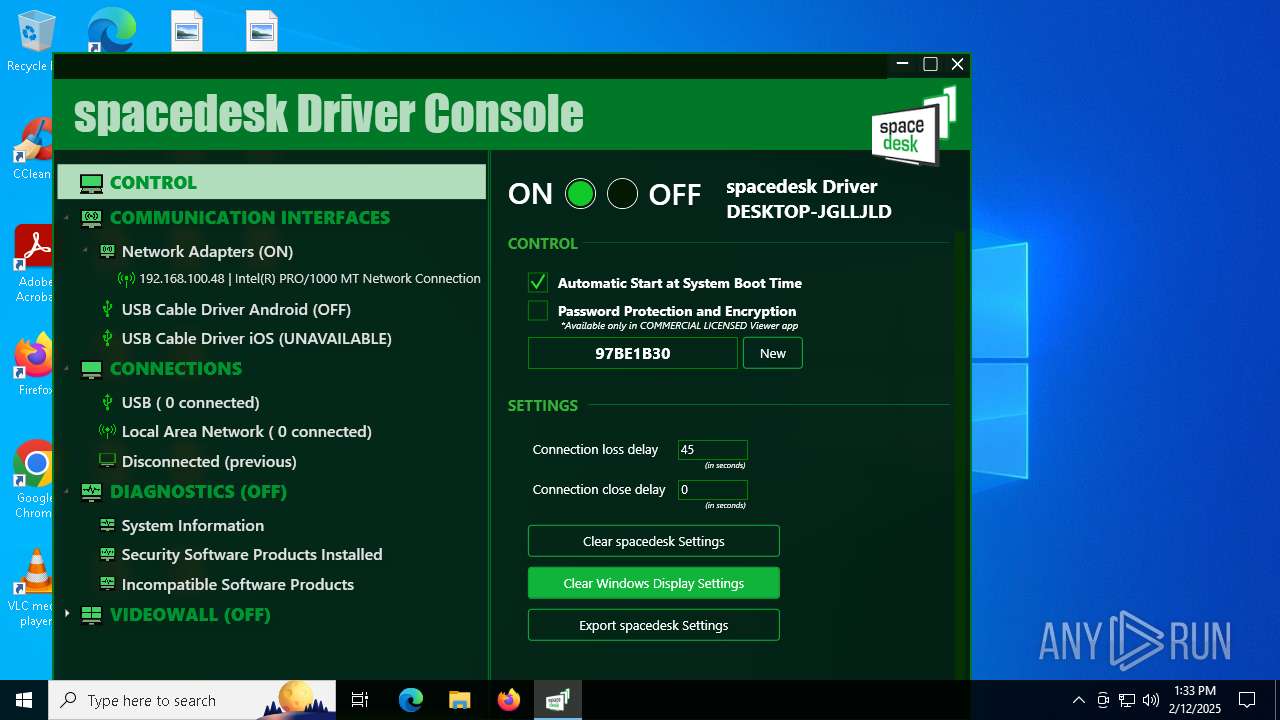Click the New password button

coord(773,353)
